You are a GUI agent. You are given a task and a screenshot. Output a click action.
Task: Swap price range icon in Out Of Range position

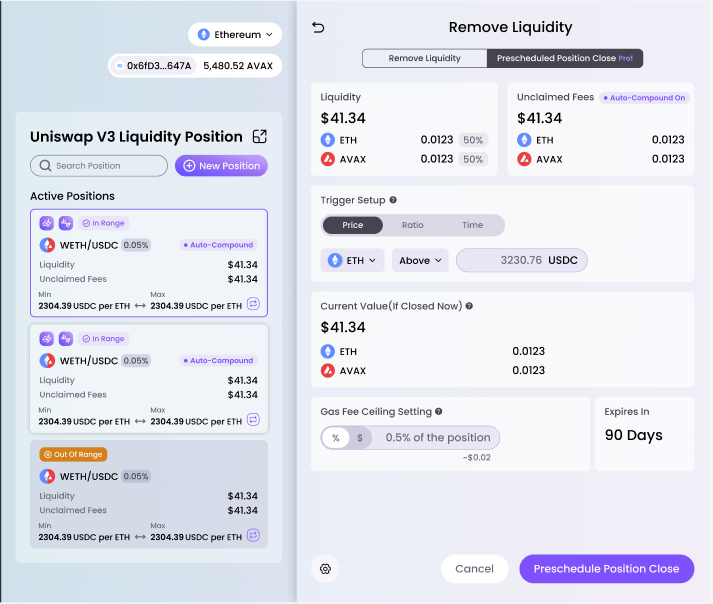pos(253,535)
